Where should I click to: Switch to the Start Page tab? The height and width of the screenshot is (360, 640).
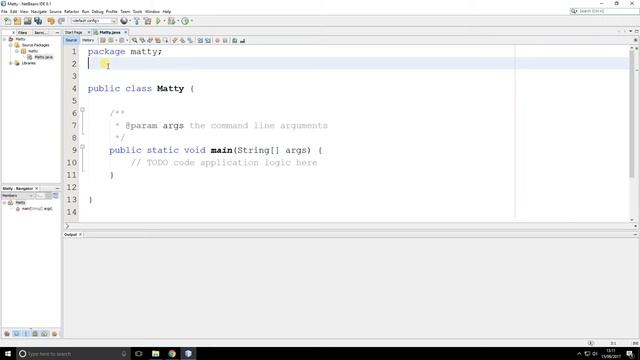pos(74,32)
